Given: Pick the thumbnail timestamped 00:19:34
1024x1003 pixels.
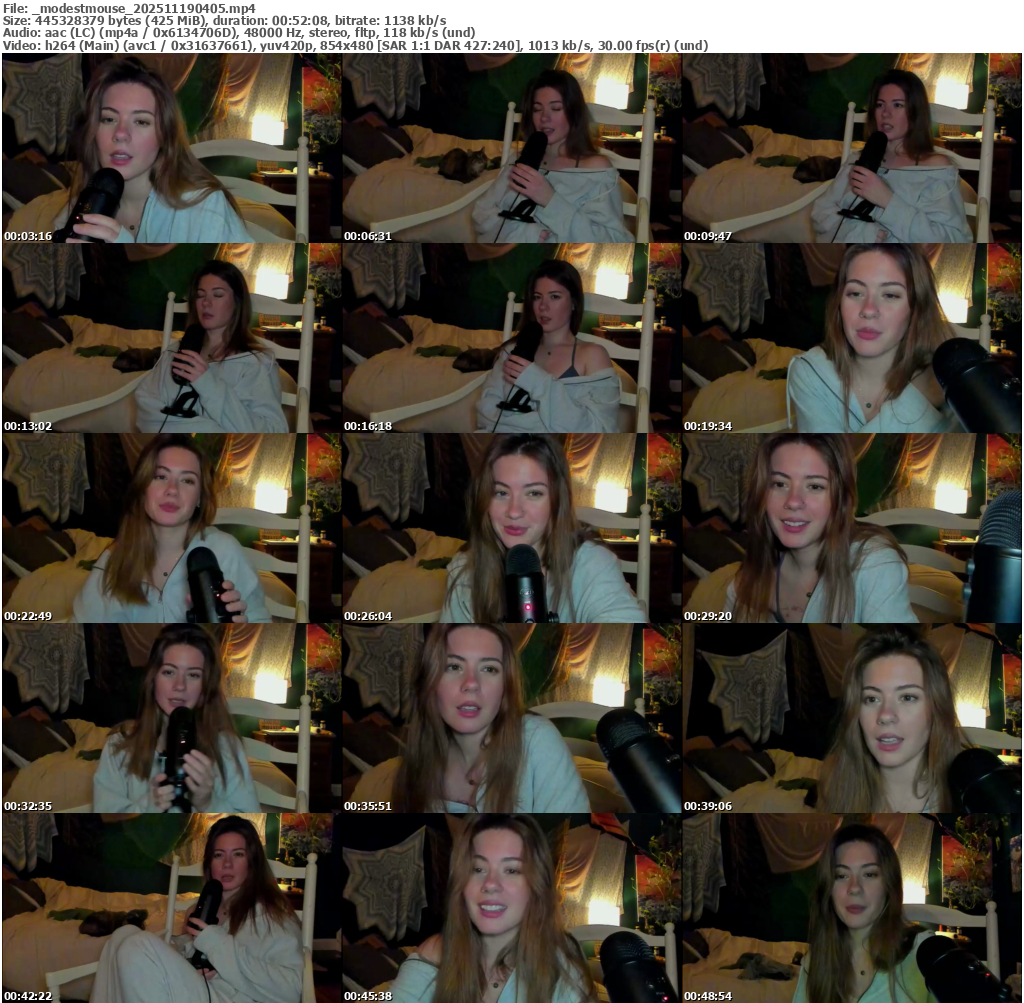Looking at the screenshot, I should (852, 338).
